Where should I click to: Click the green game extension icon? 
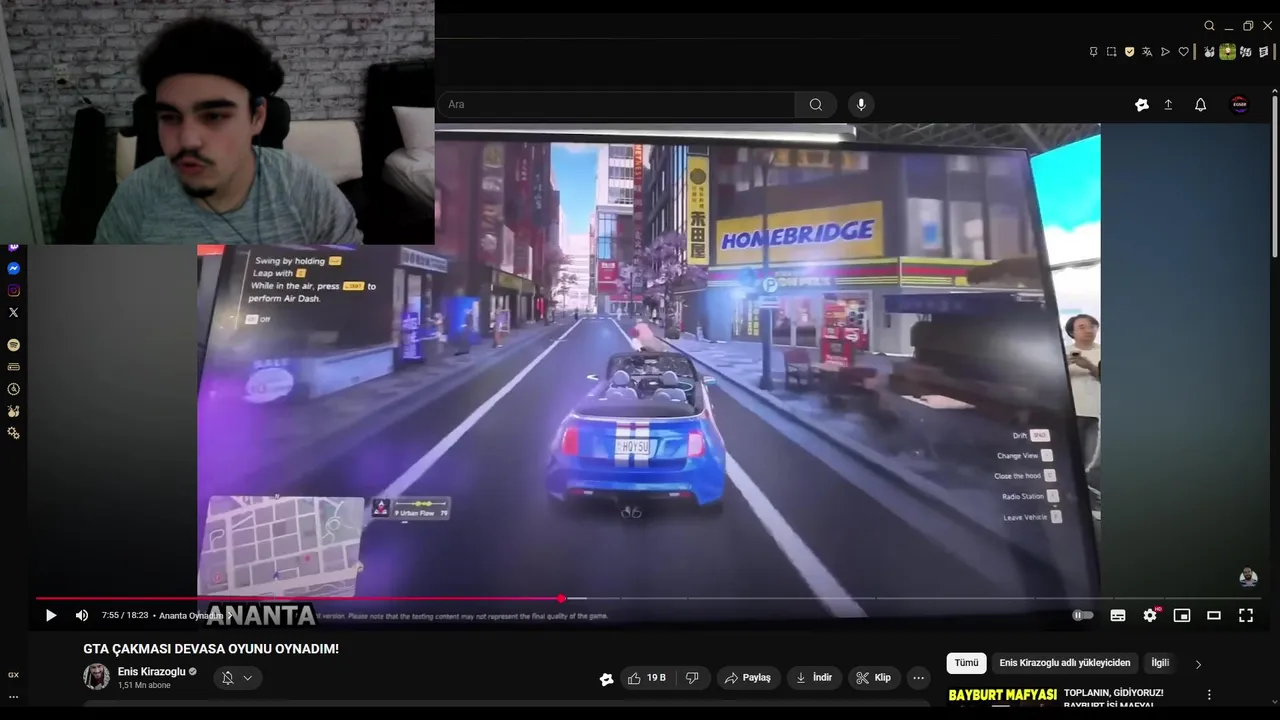[x=1227, y=52]
